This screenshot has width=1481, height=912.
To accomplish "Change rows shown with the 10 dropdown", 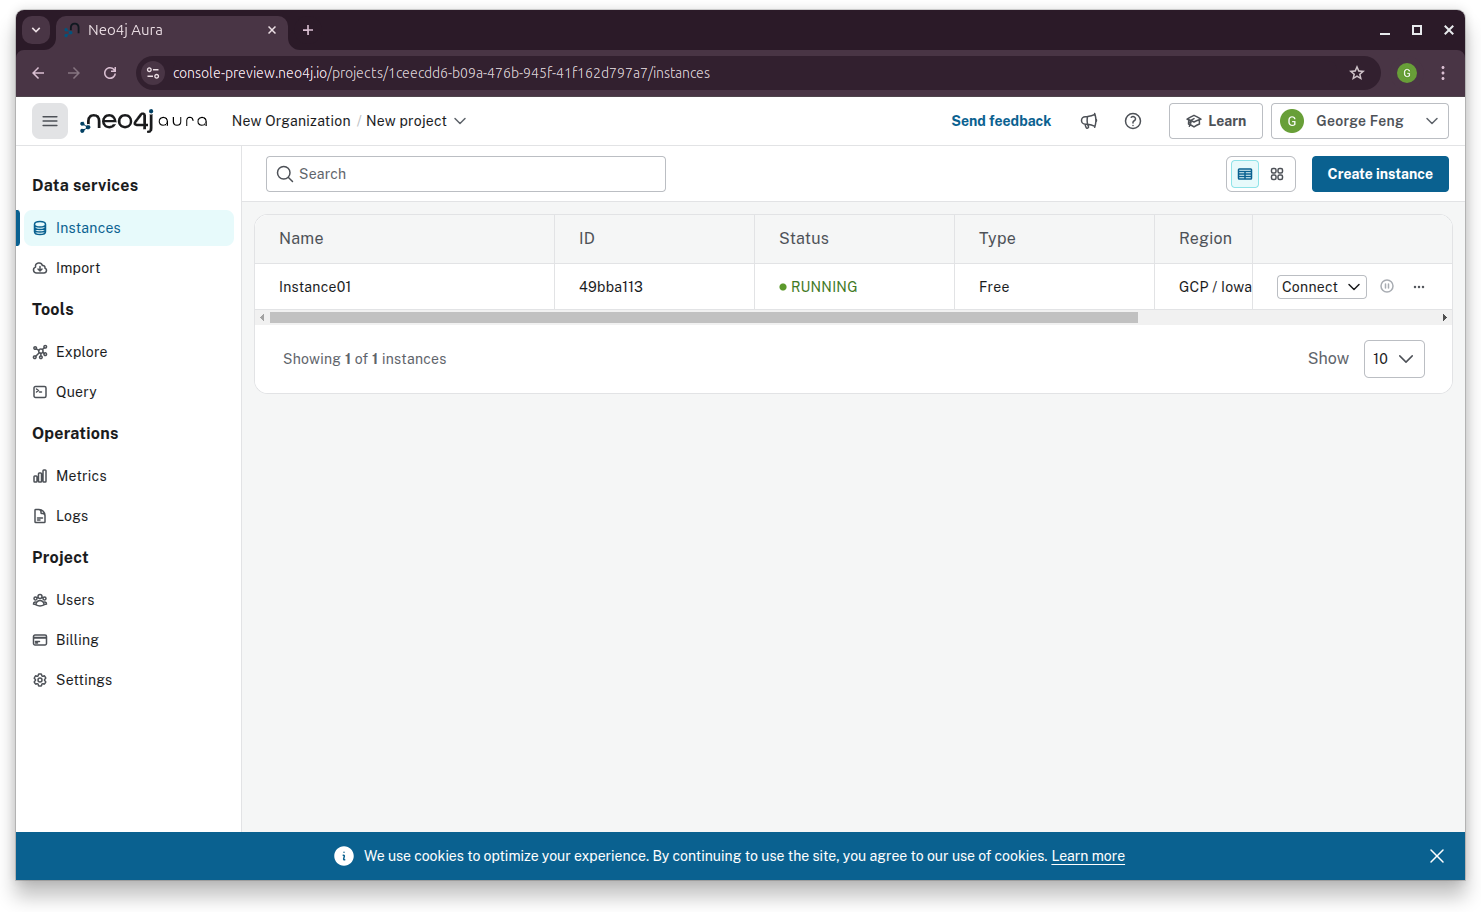I will pyautogui.click(x=1394, y=359).
